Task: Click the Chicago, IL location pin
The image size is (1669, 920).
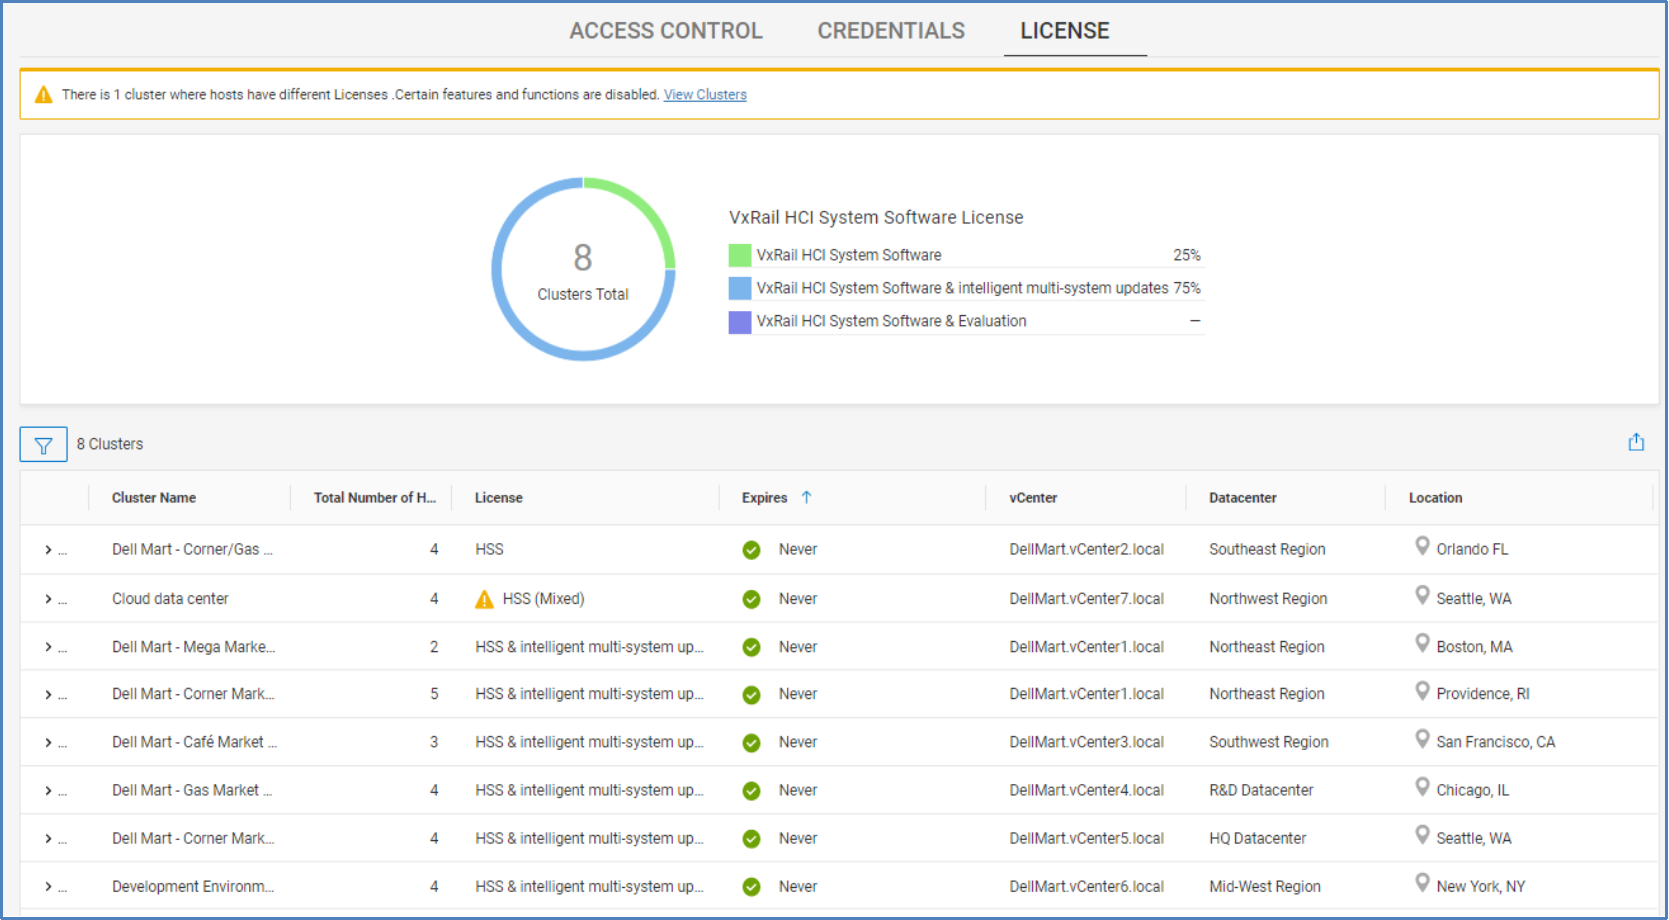Action: (1422, 787)
